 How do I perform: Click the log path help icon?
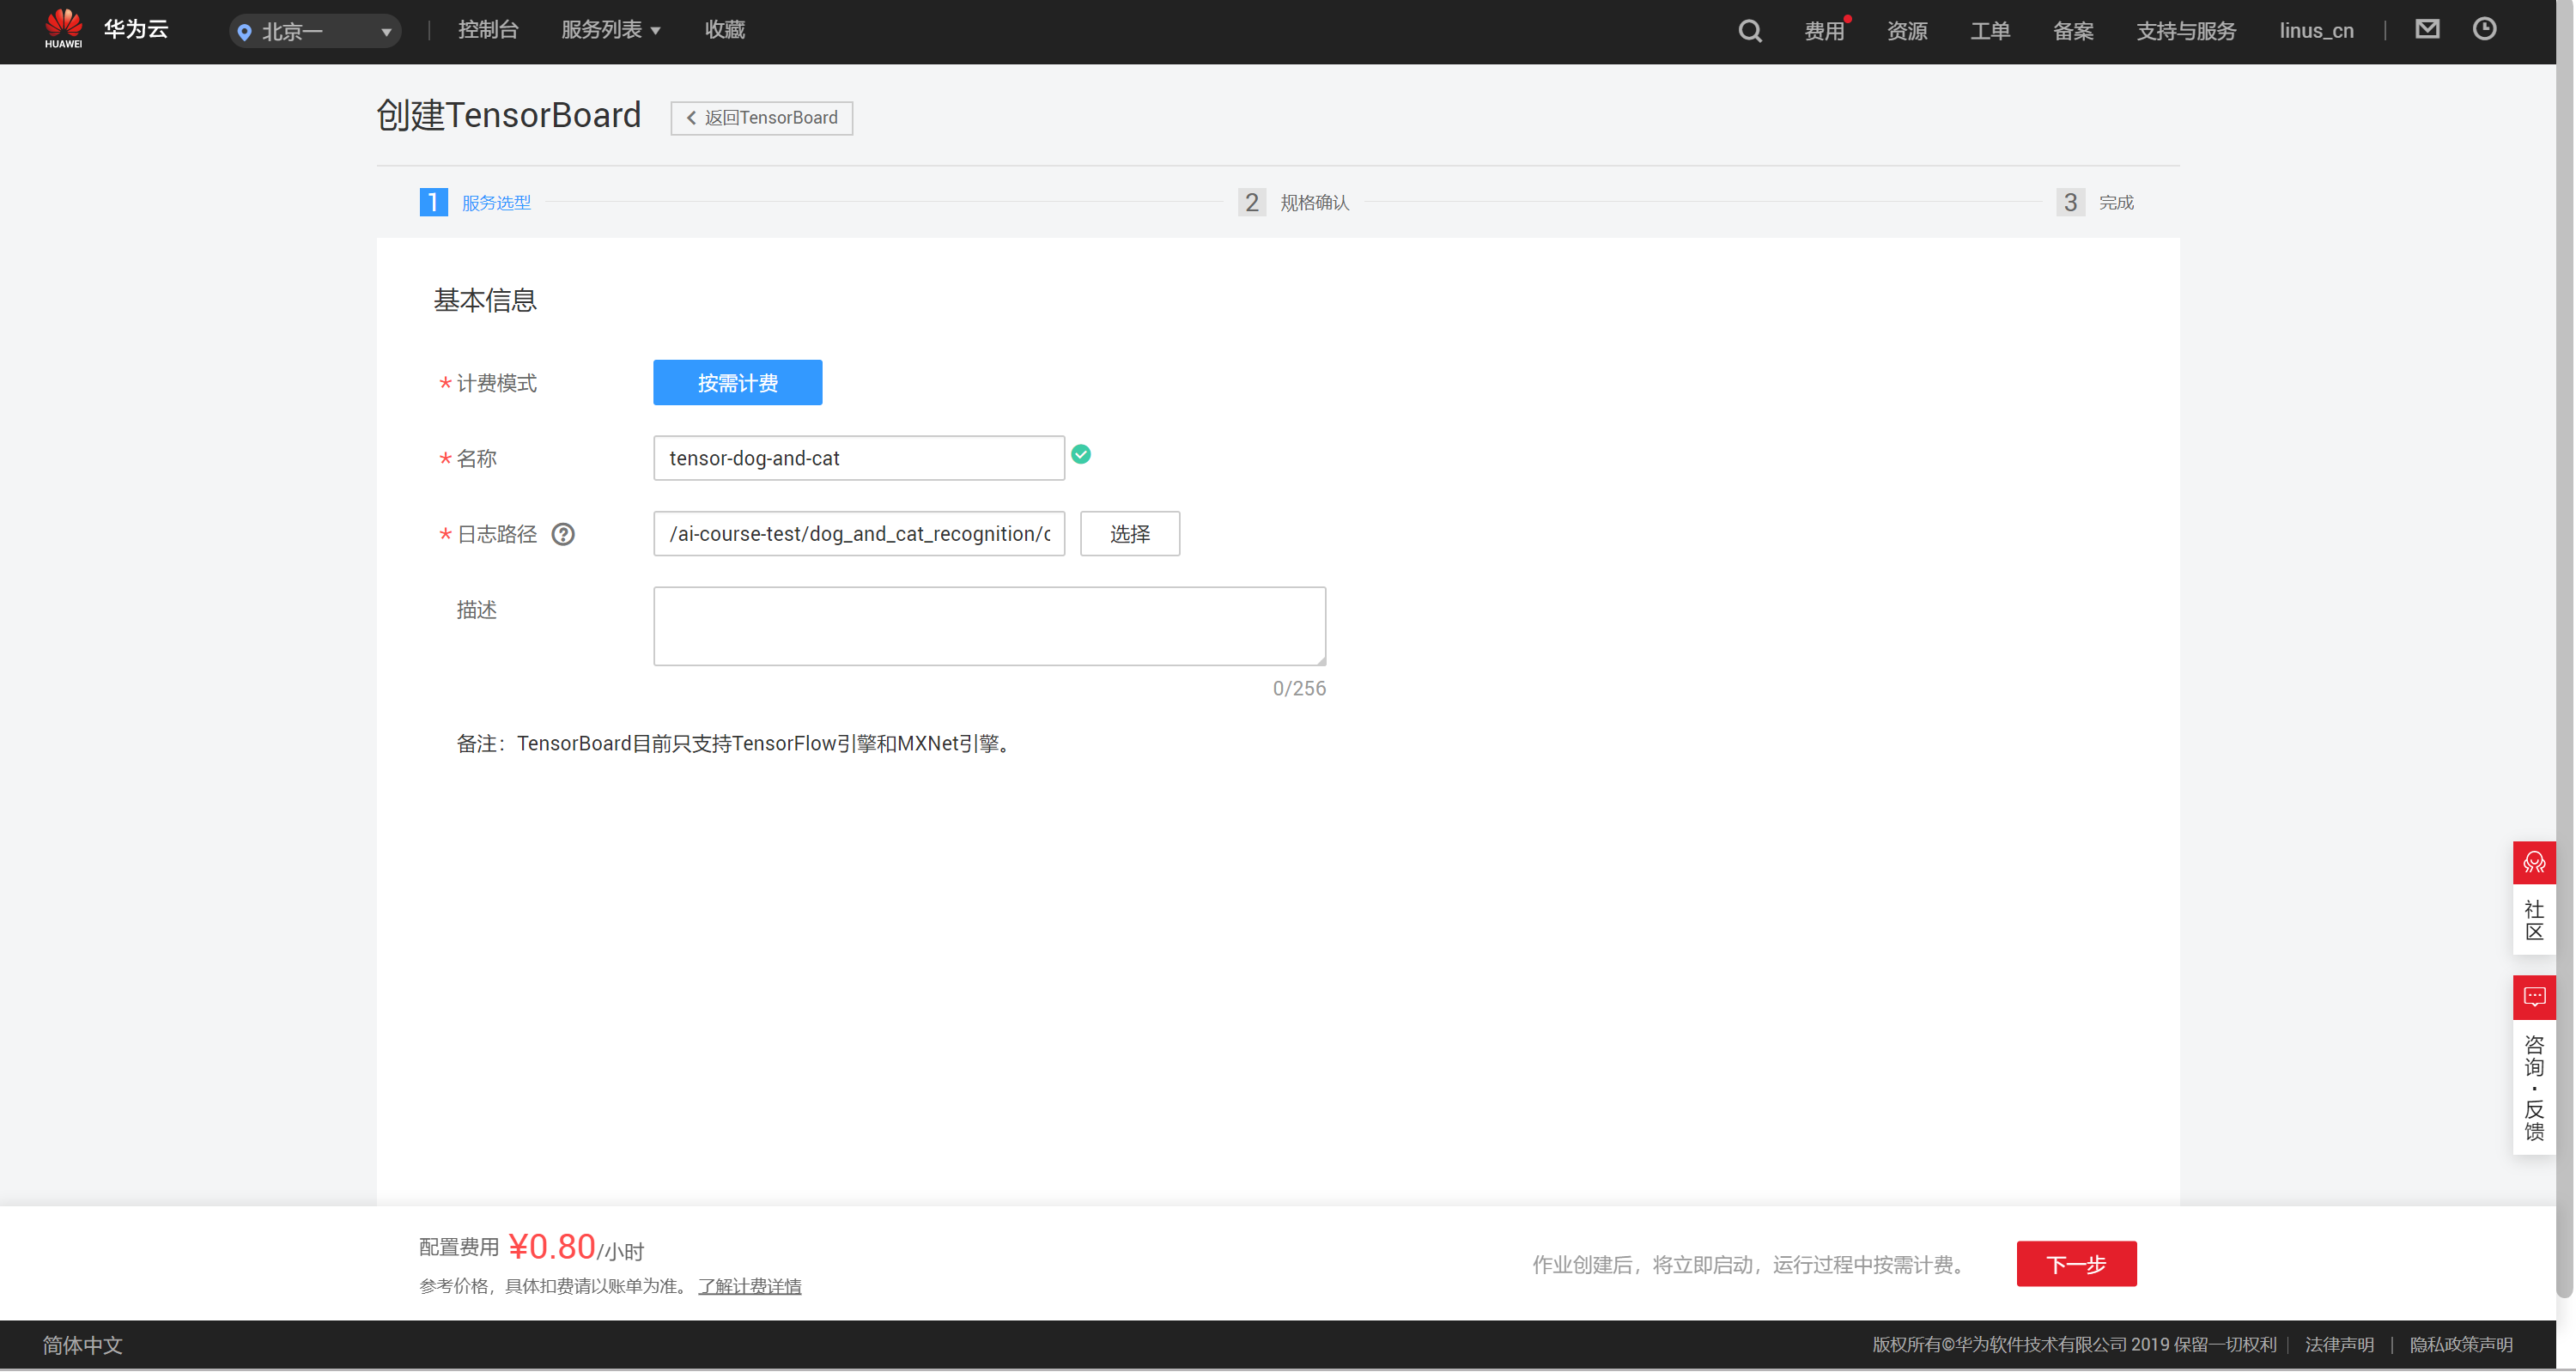tap(563, 534)
